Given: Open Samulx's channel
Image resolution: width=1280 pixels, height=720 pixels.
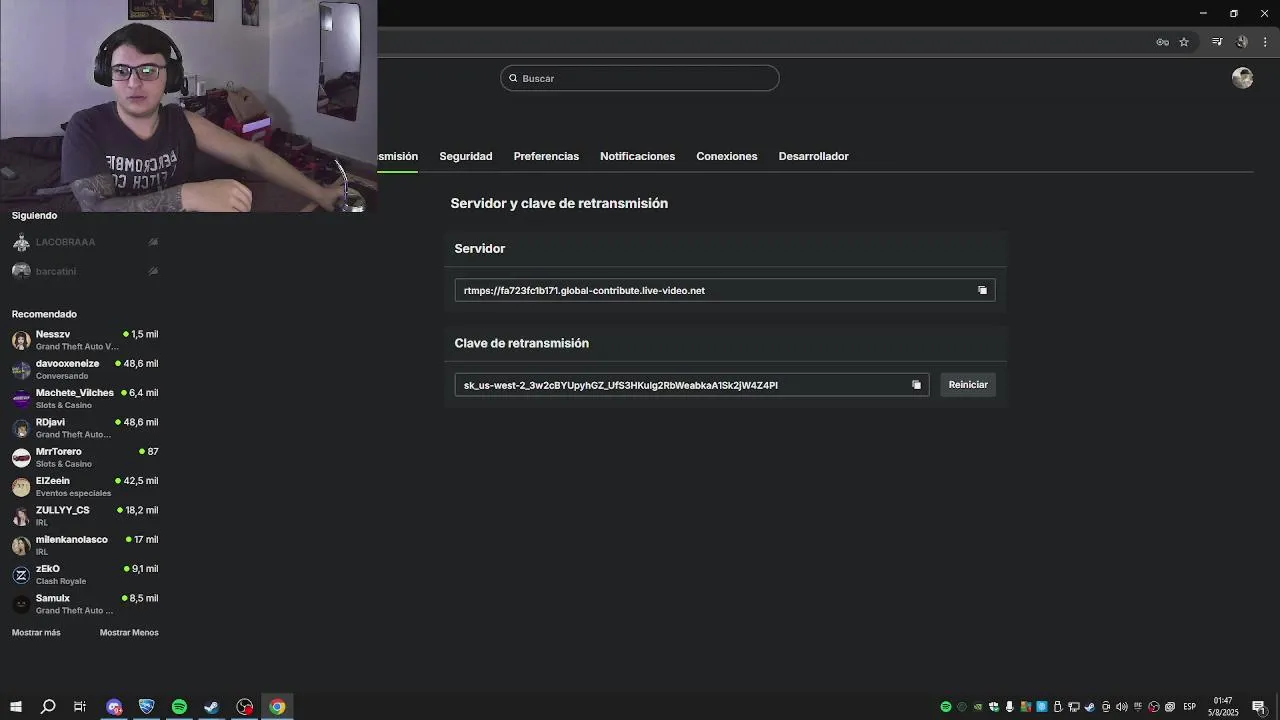Looking at the screenshot, I should (85, 604).
